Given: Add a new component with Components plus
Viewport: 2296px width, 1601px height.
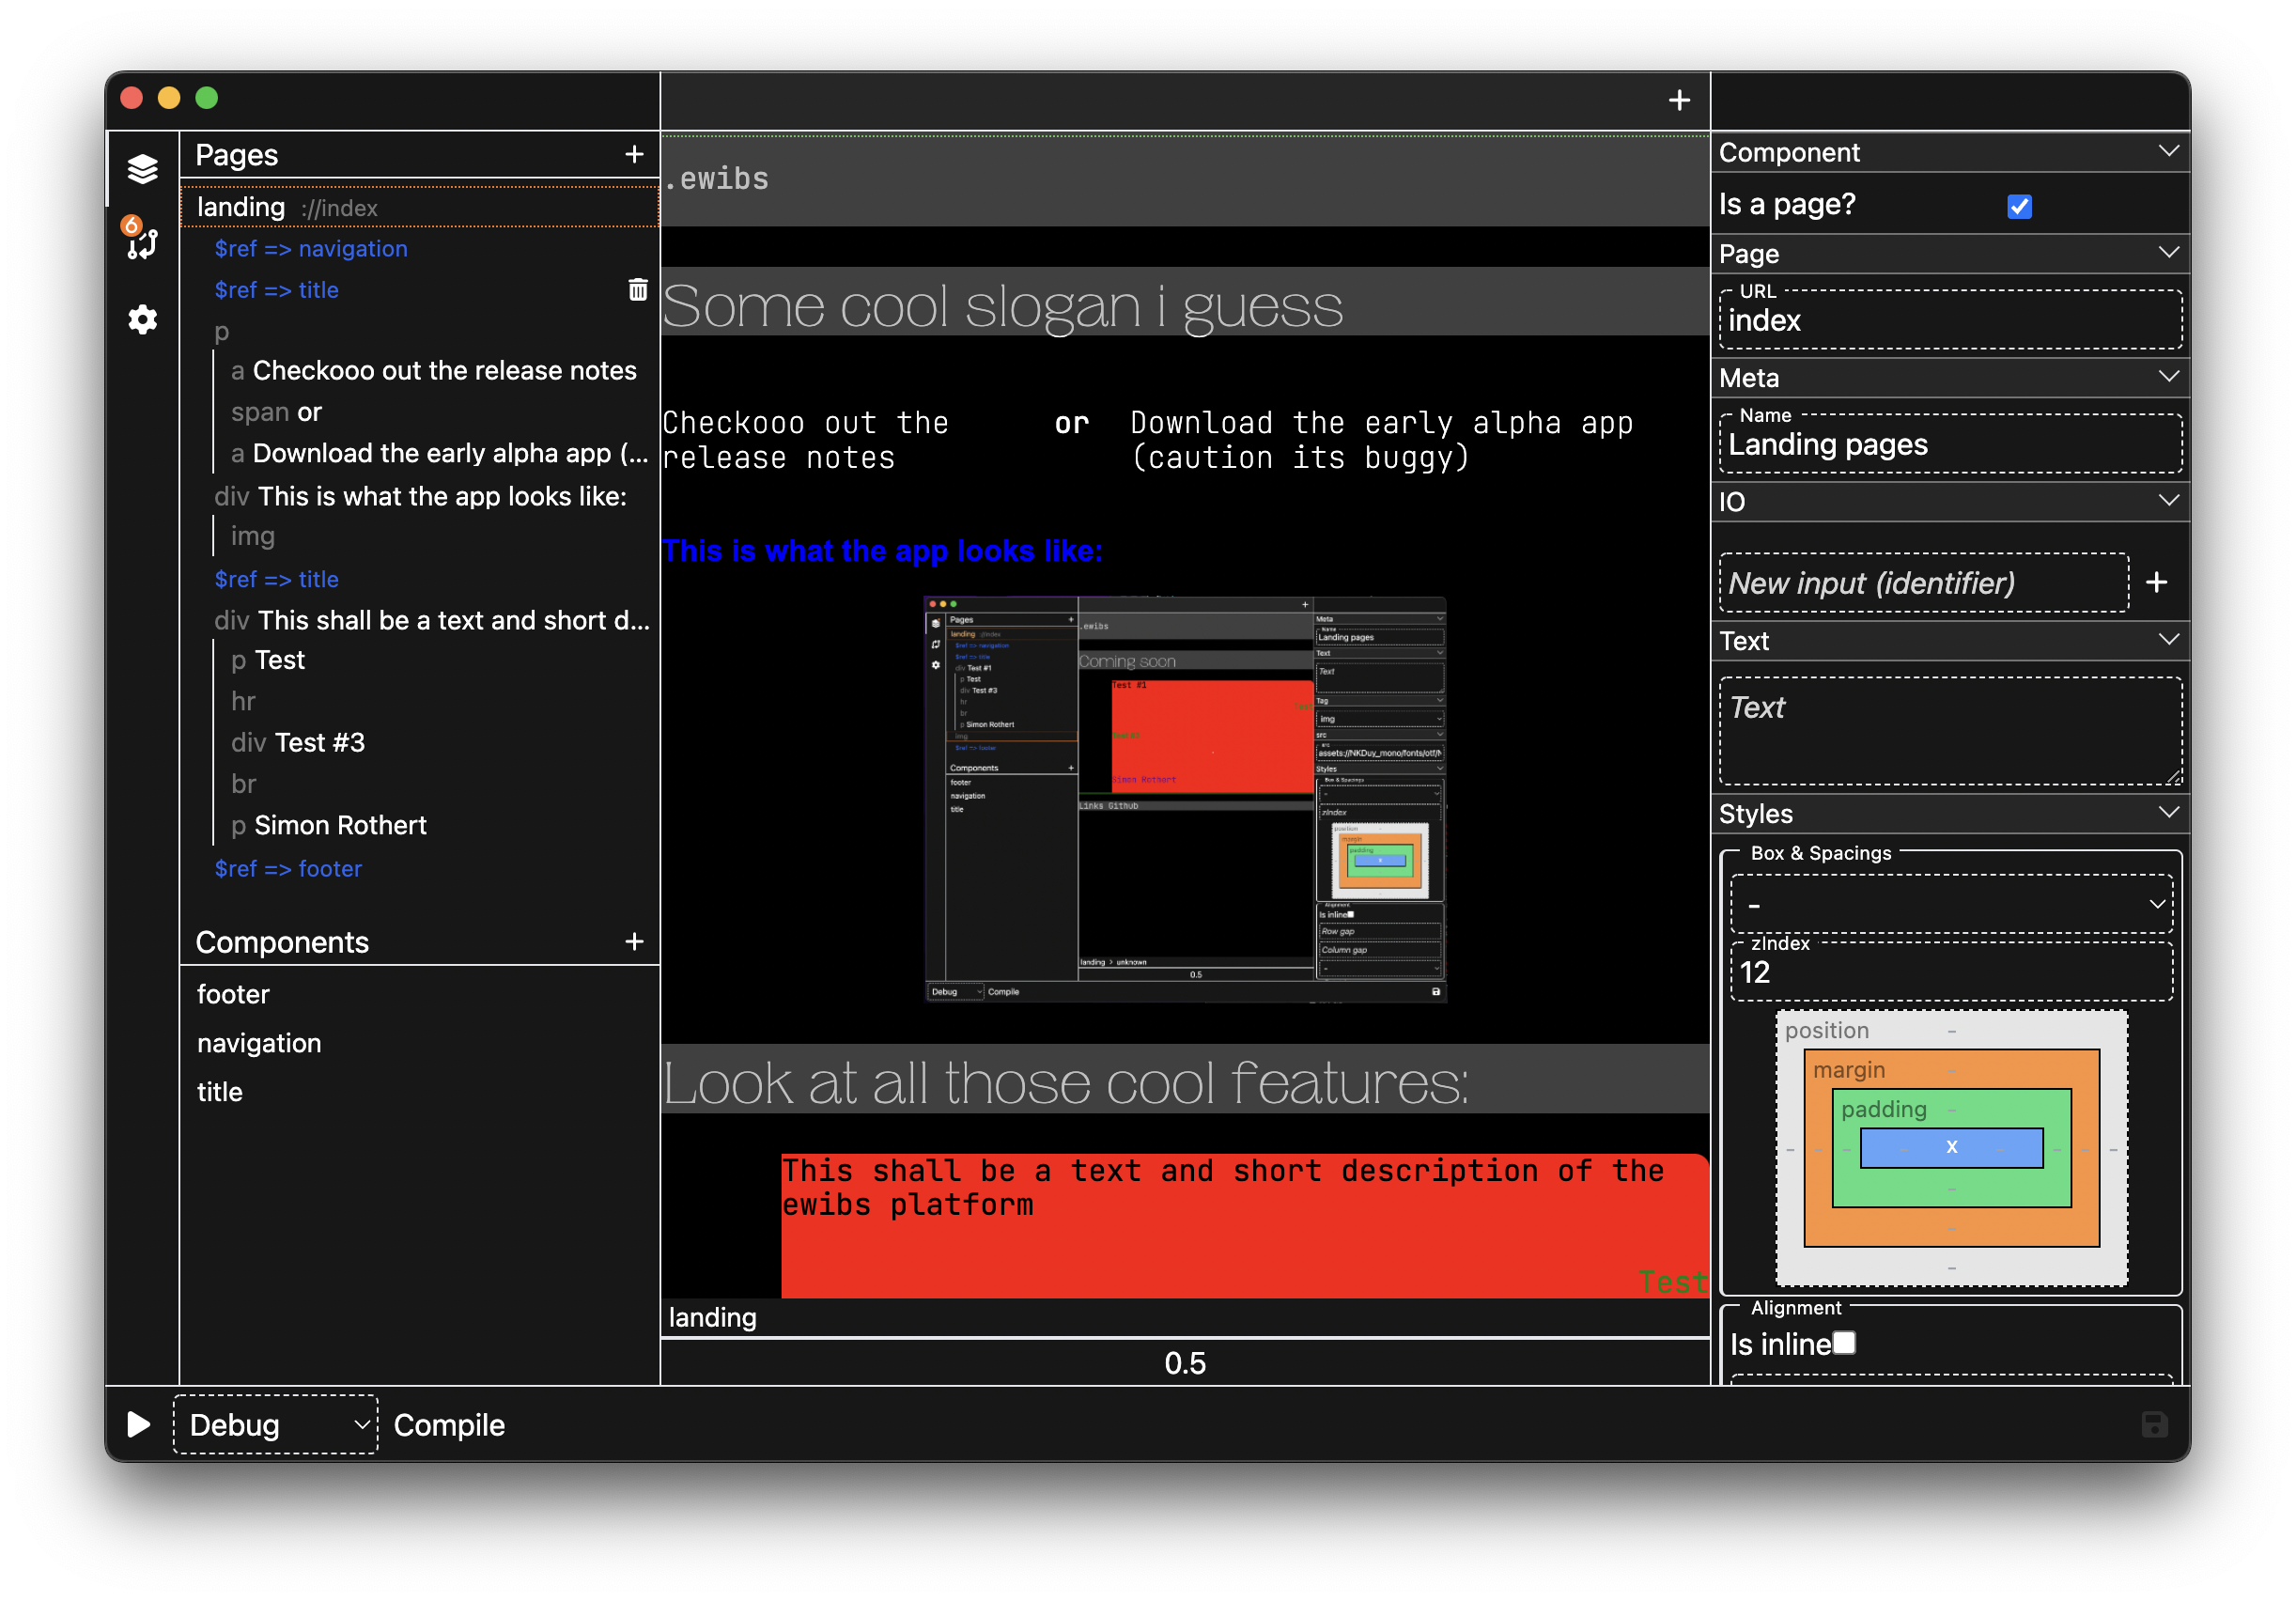Looking at the screenshot, I should (634, 941).
